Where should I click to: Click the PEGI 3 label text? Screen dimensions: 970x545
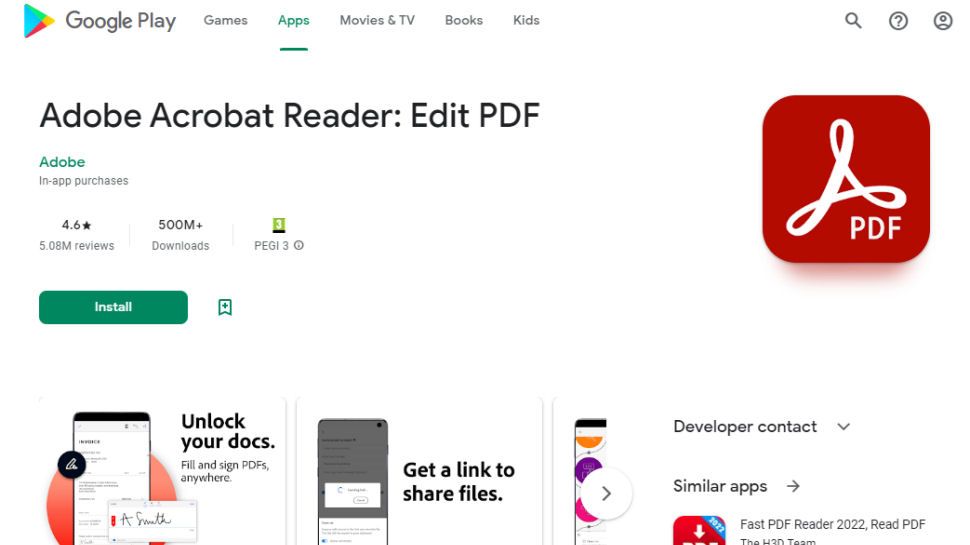[272, 246]
